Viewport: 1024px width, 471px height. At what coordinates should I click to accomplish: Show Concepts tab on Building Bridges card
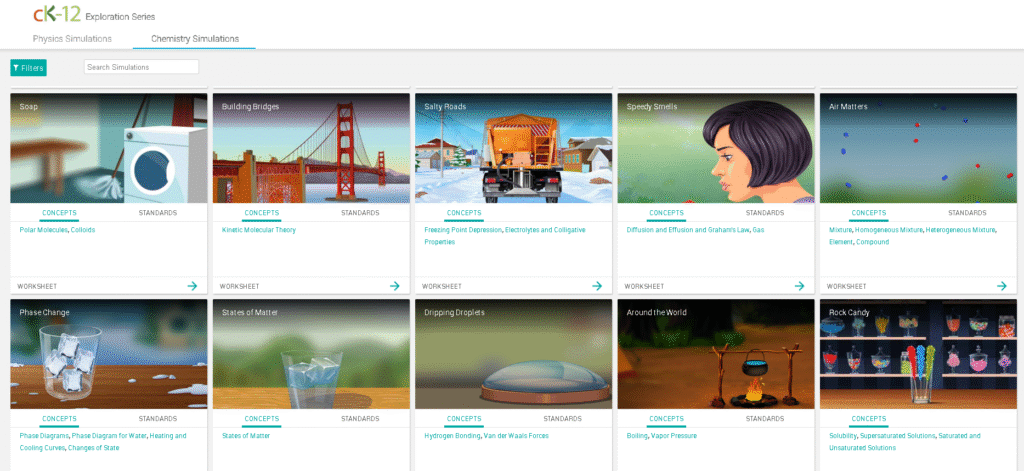(x=262, y=213)
